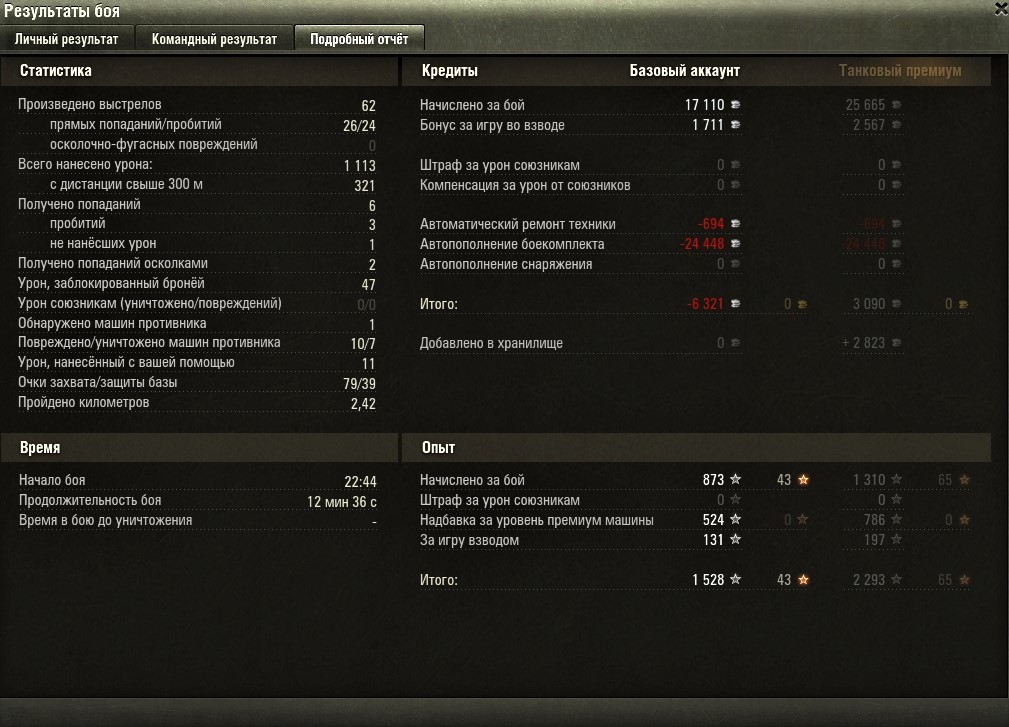Click credits icon beside -24 448 ammo cost
The width and height of the screenshot is (1009, 727).
735,243
